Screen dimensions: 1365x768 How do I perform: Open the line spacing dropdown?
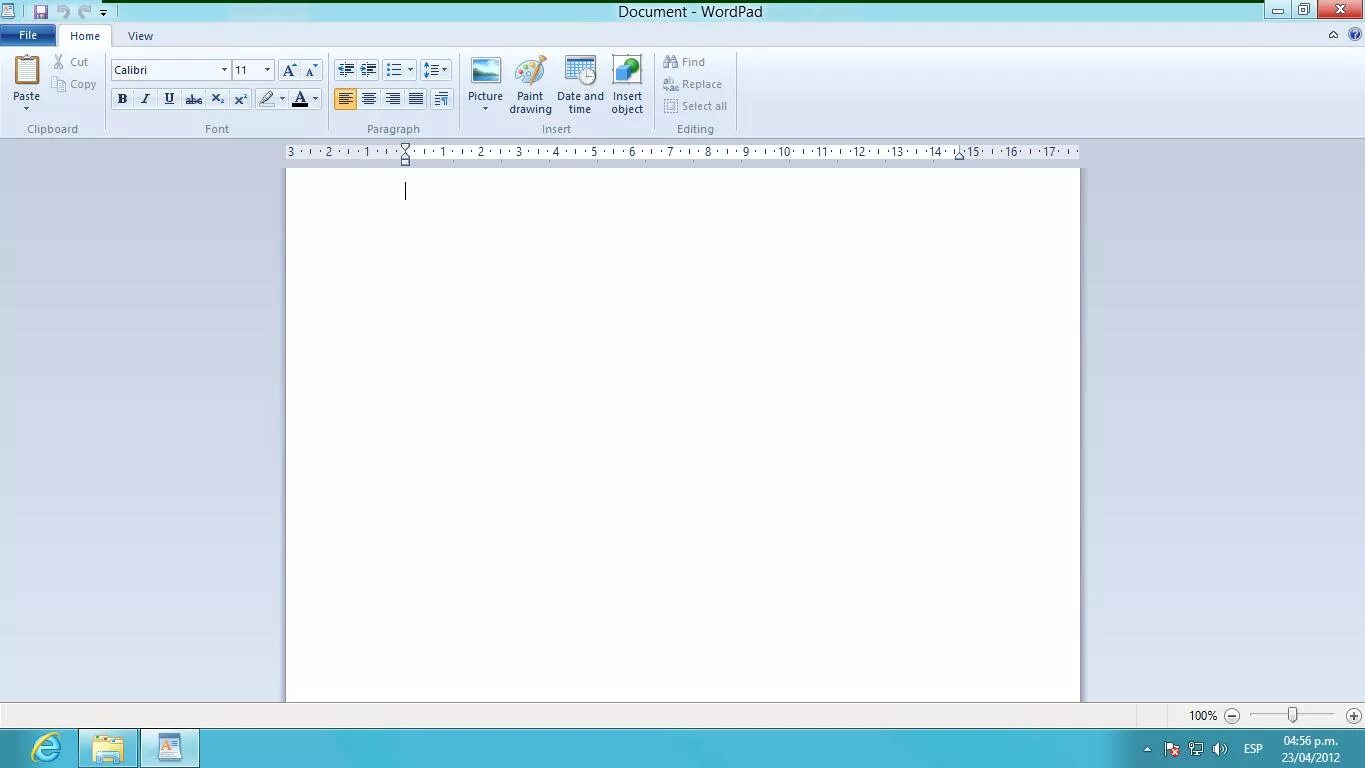click(435, 70)
